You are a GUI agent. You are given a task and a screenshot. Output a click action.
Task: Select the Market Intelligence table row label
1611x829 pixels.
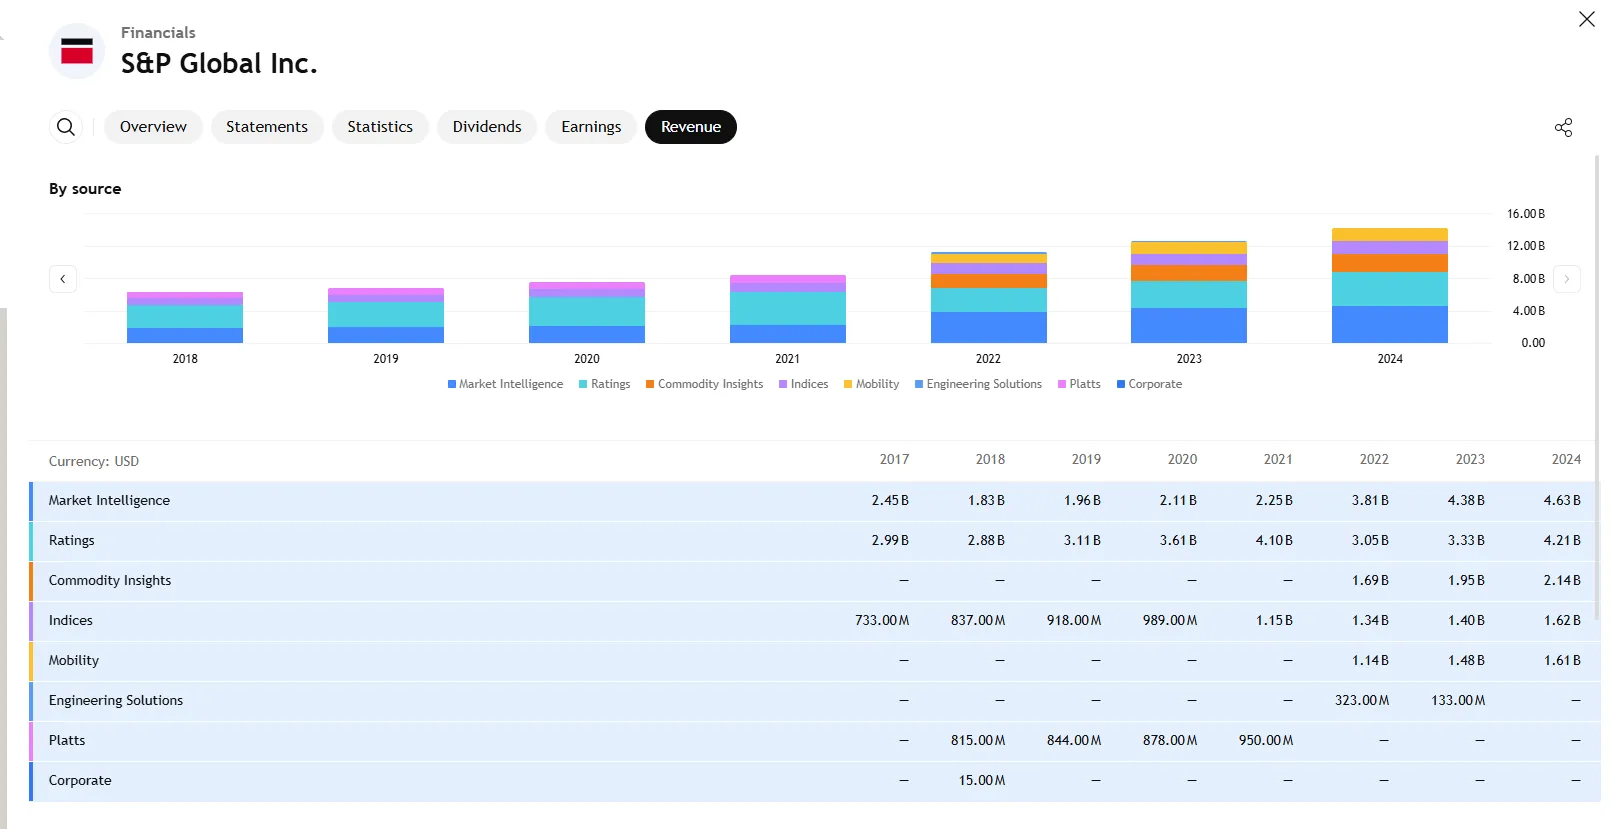coord(109,501)
